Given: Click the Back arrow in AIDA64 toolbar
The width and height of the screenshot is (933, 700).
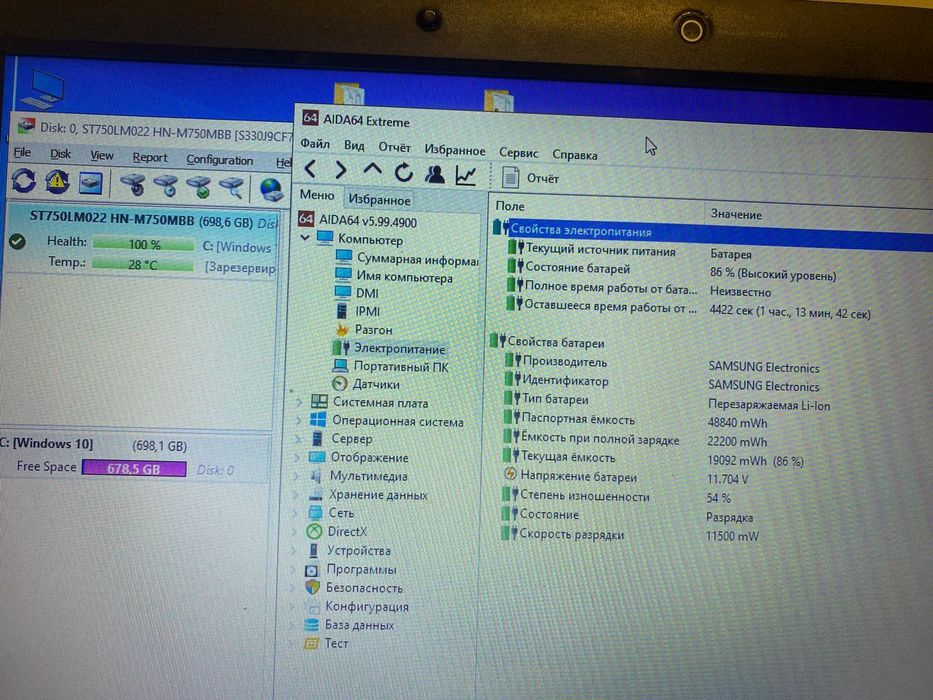Looking at the screenshot, I should 310,169.
